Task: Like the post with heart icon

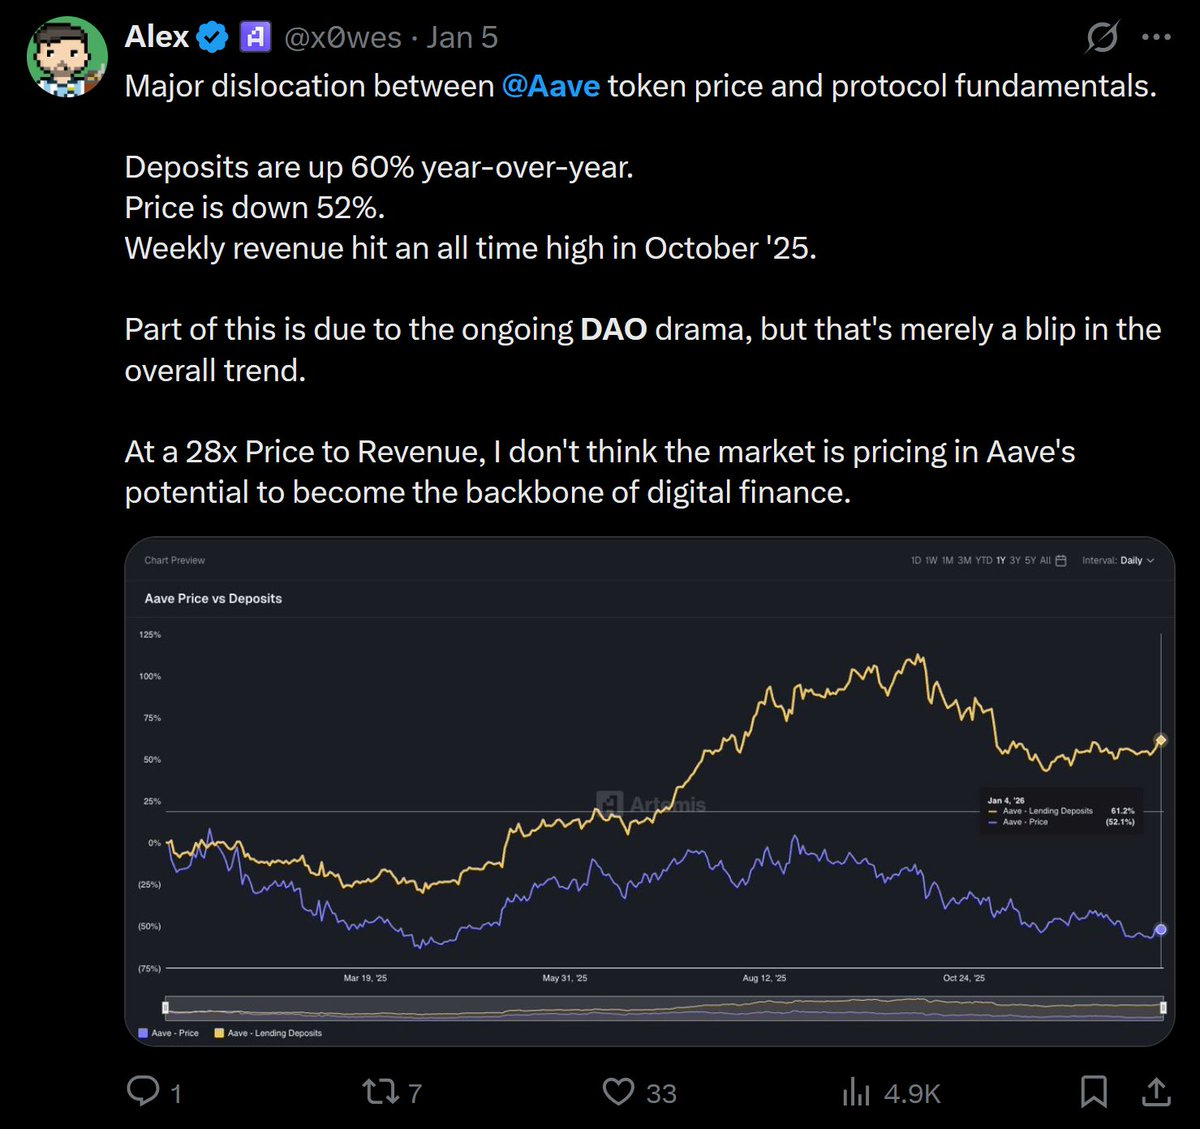Action: (619, 1091)
